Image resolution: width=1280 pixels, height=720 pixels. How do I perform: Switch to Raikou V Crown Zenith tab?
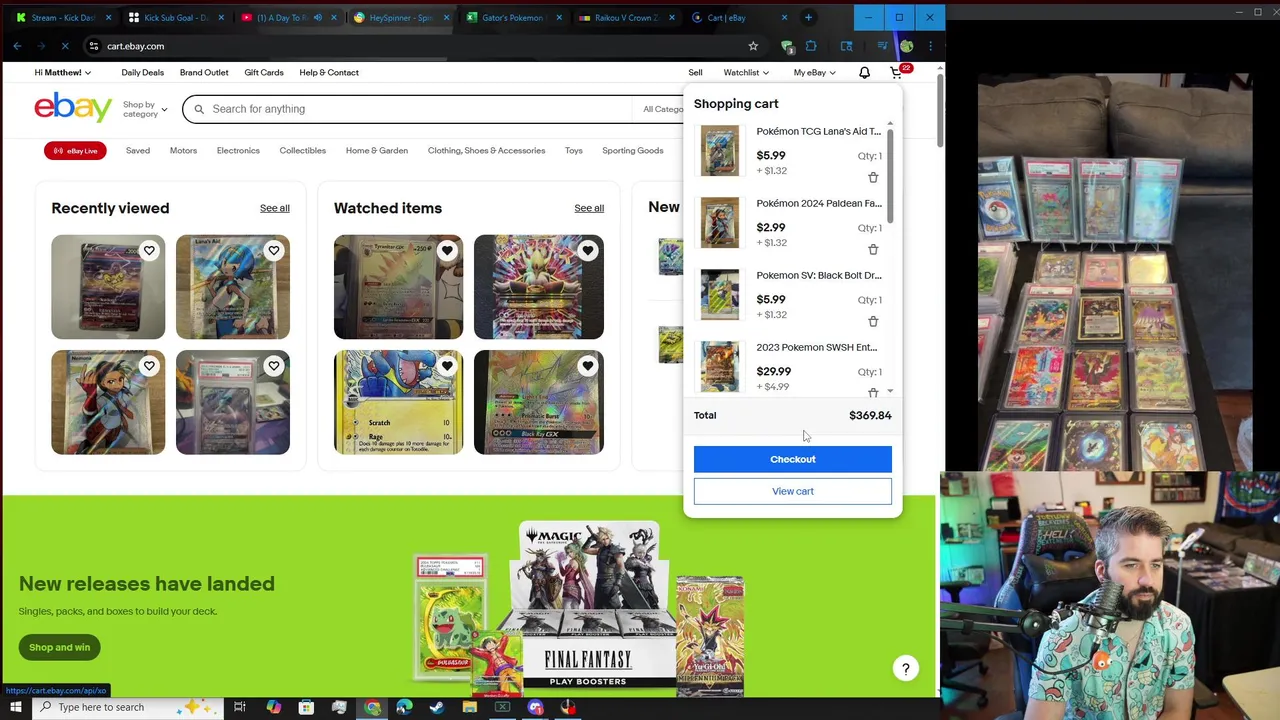tap(627, 17)
